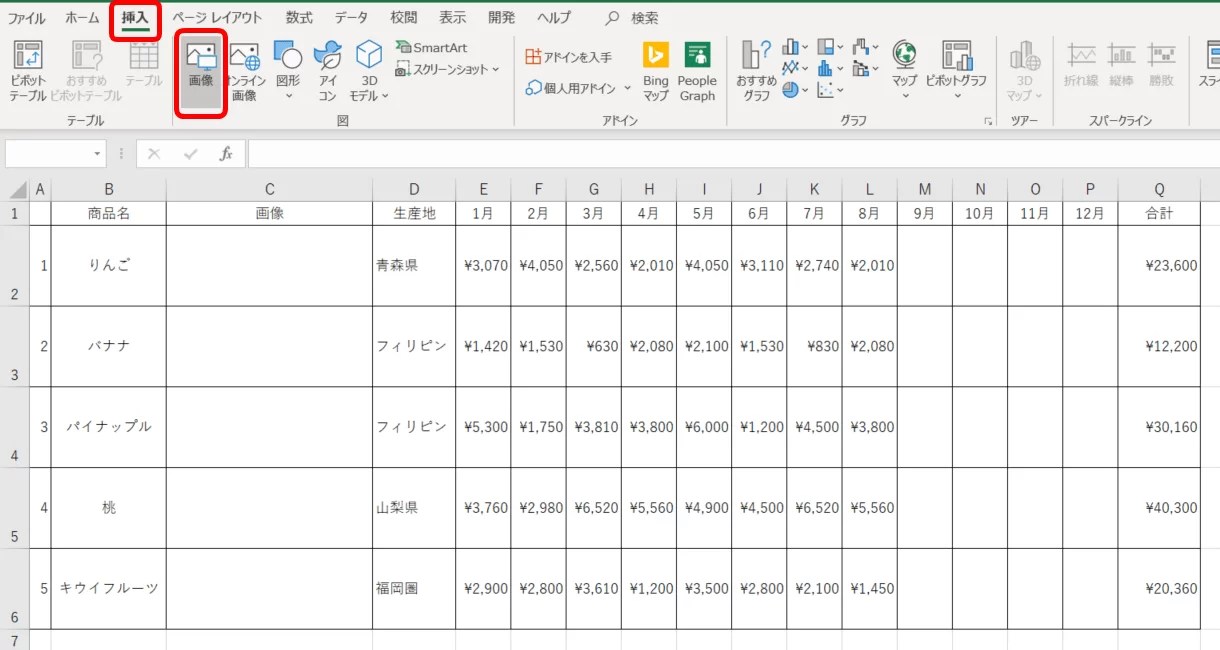Select row 4 header
The height and width of the screenshot is (650, 1220).
tap(15, 427)
